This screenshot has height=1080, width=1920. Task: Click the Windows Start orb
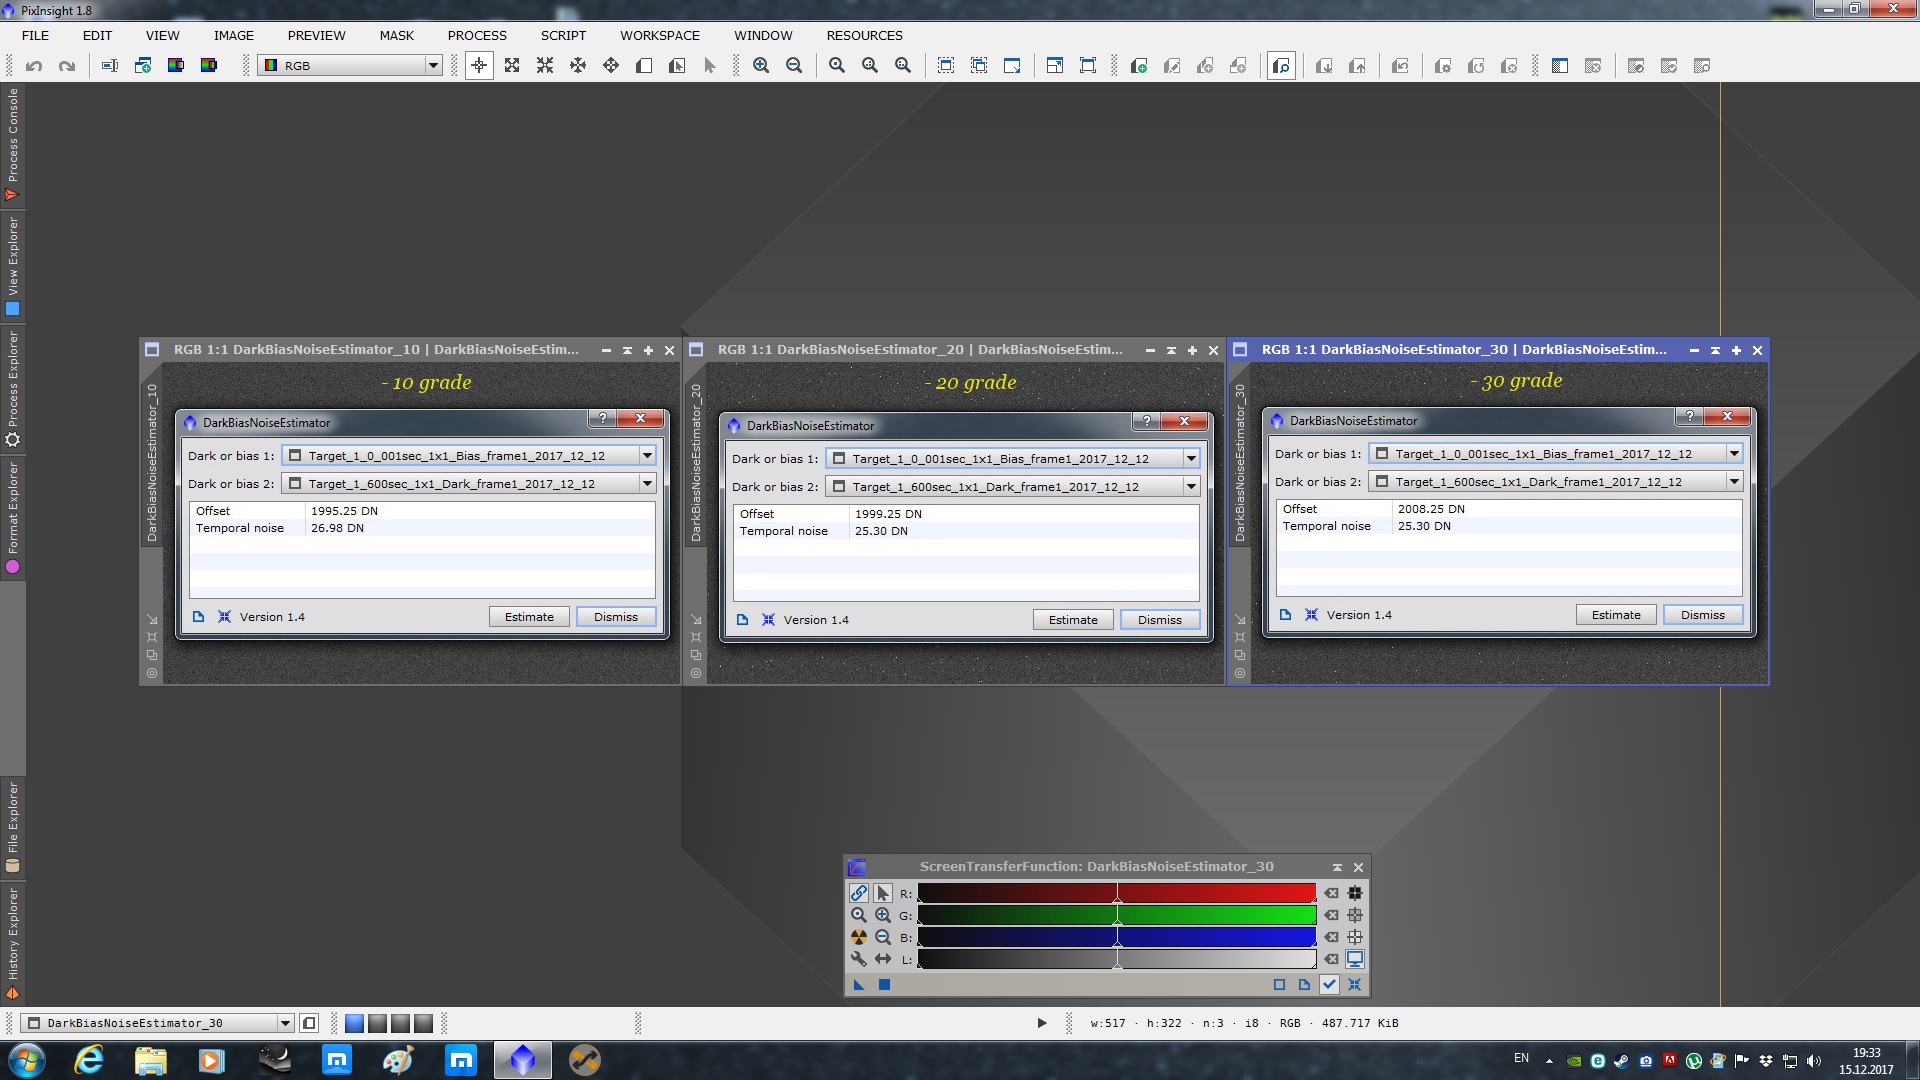[27, 1060]
